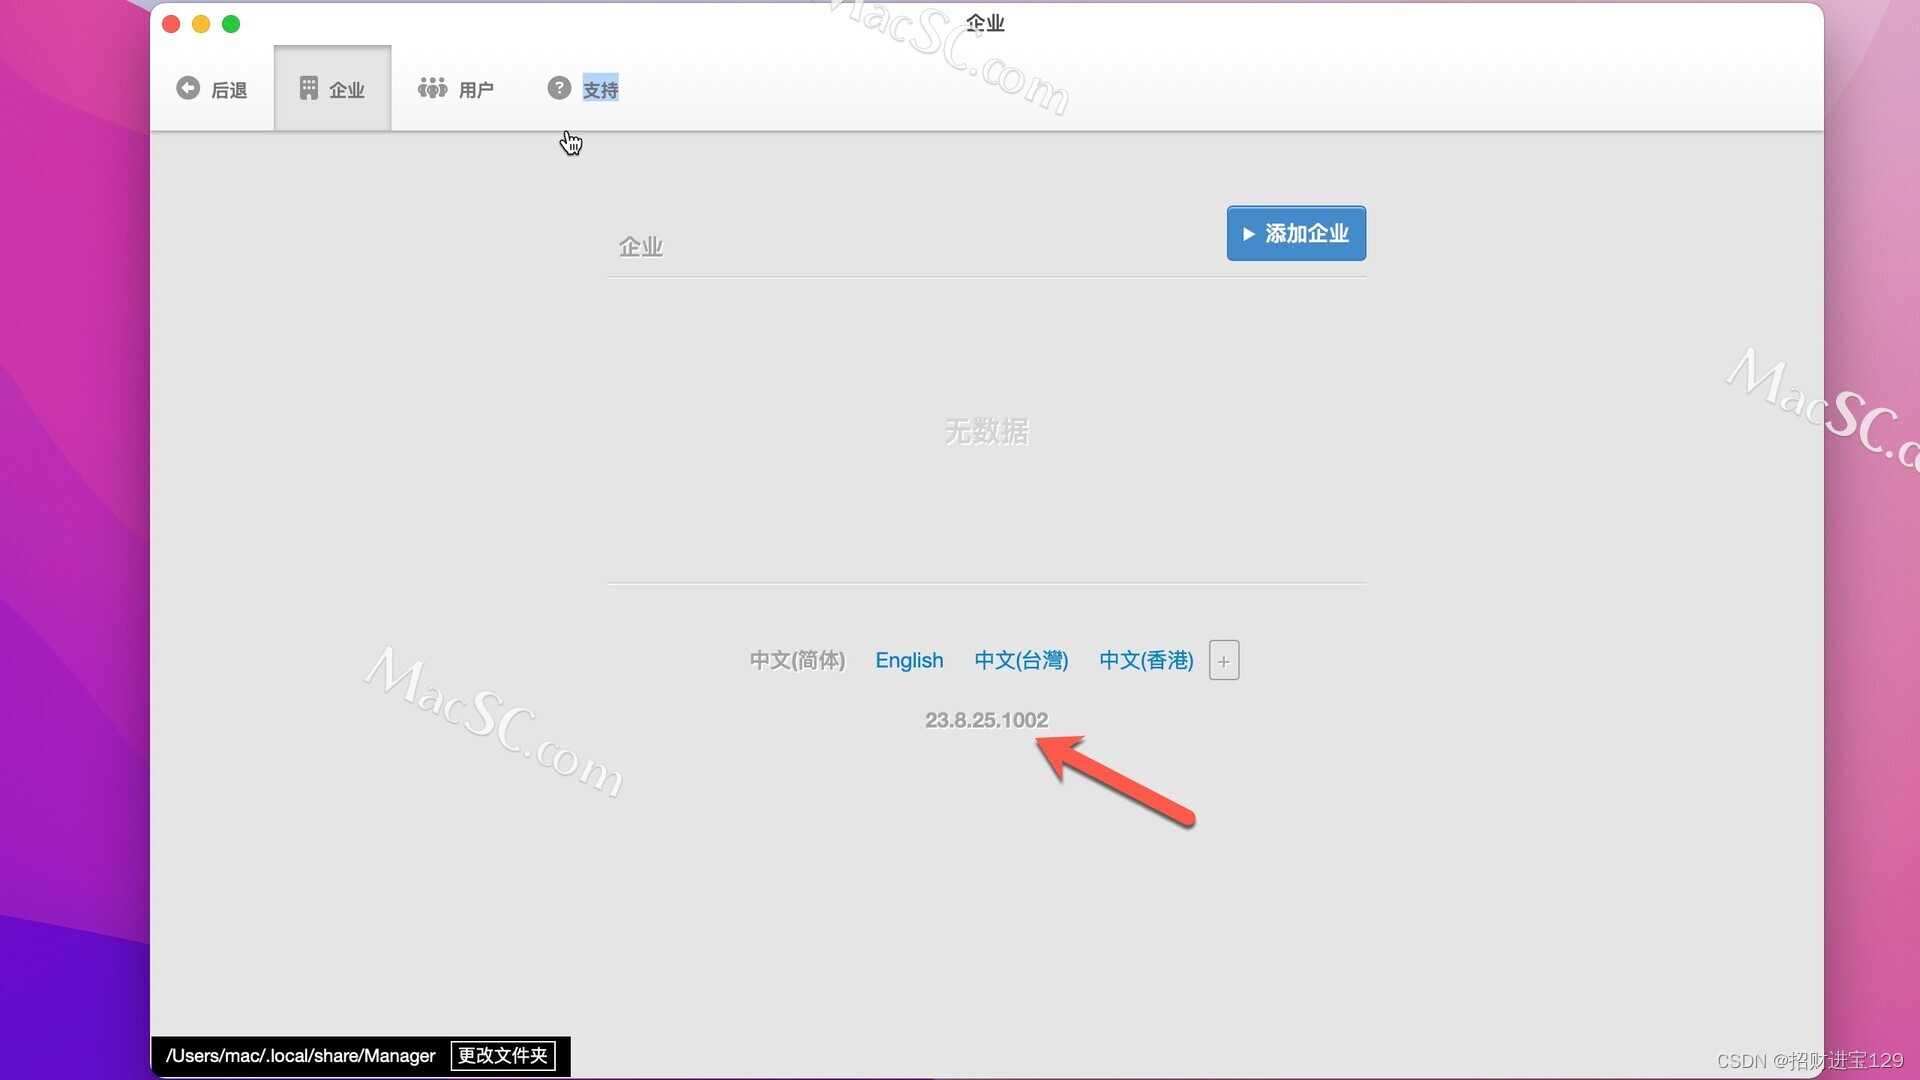Open the 支持 support link text
The height and width of the screenshot is (1080, 1920).
click(x=600, y=90)
